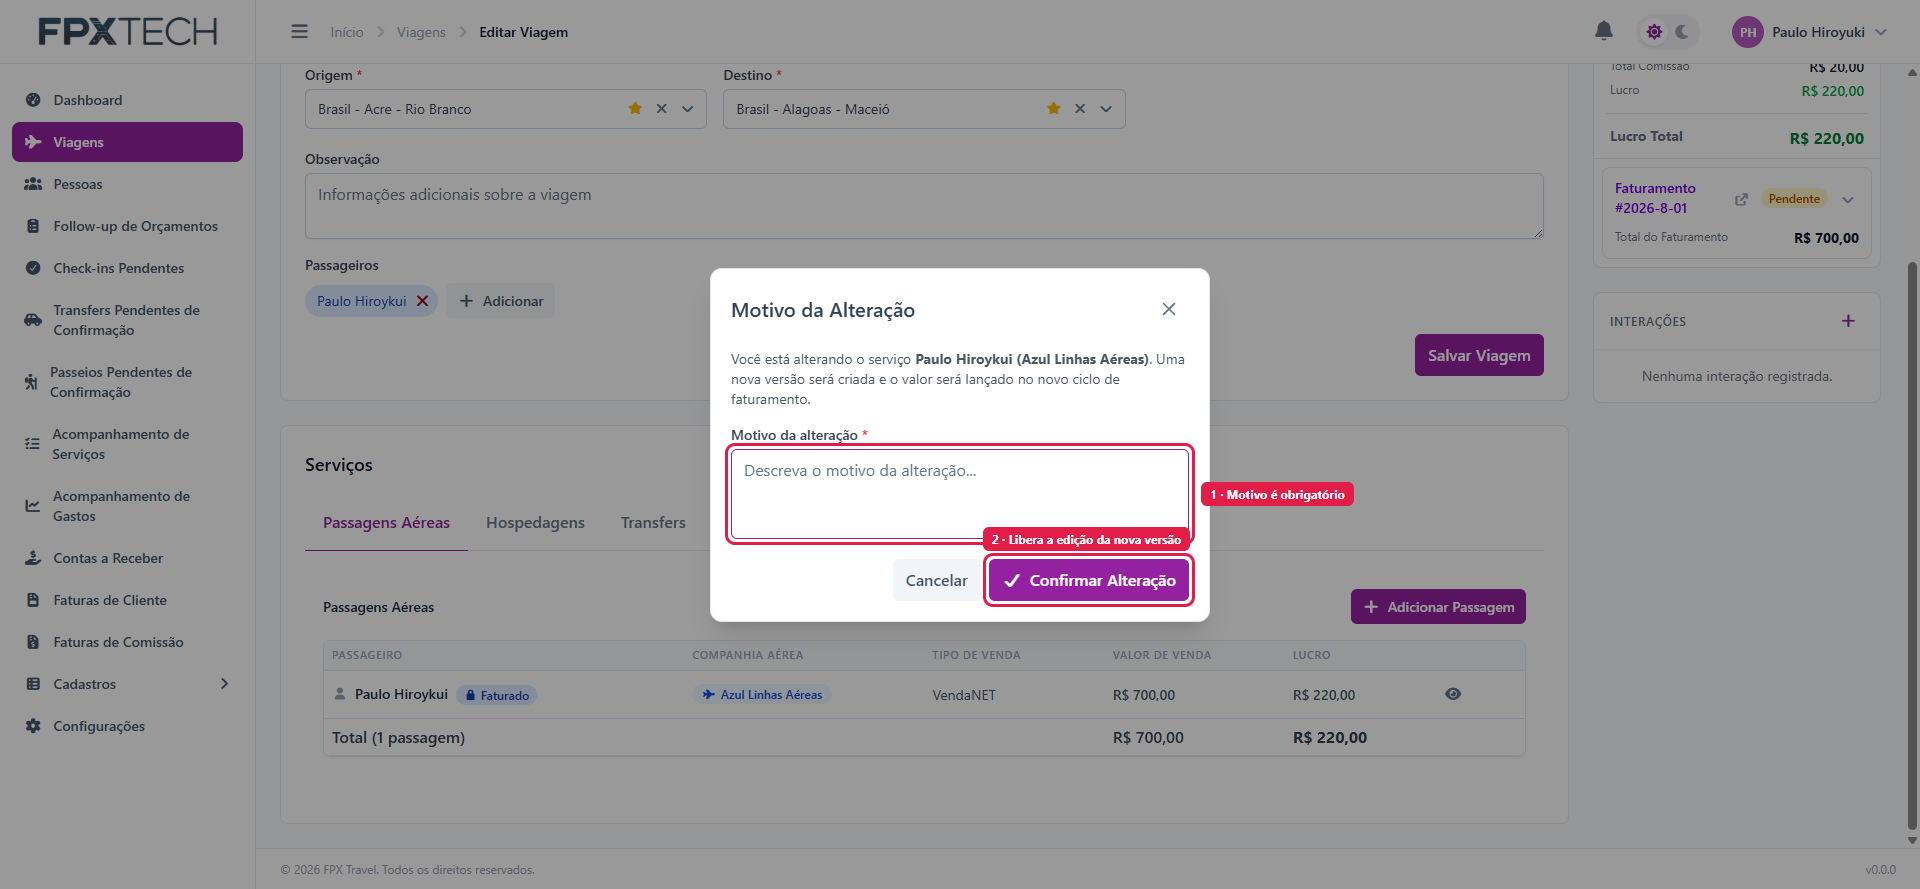Add a new interaction plus icon
1920x889 pixels.
1848,321
